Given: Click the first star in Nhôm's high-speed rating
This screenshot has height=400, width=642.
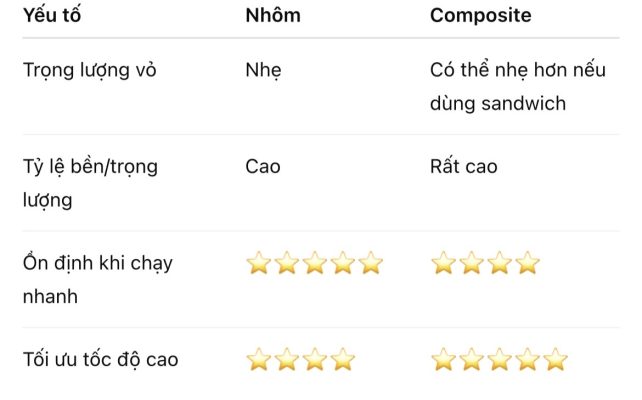Looking at the screenshot, I should click(x=259, y=360).
